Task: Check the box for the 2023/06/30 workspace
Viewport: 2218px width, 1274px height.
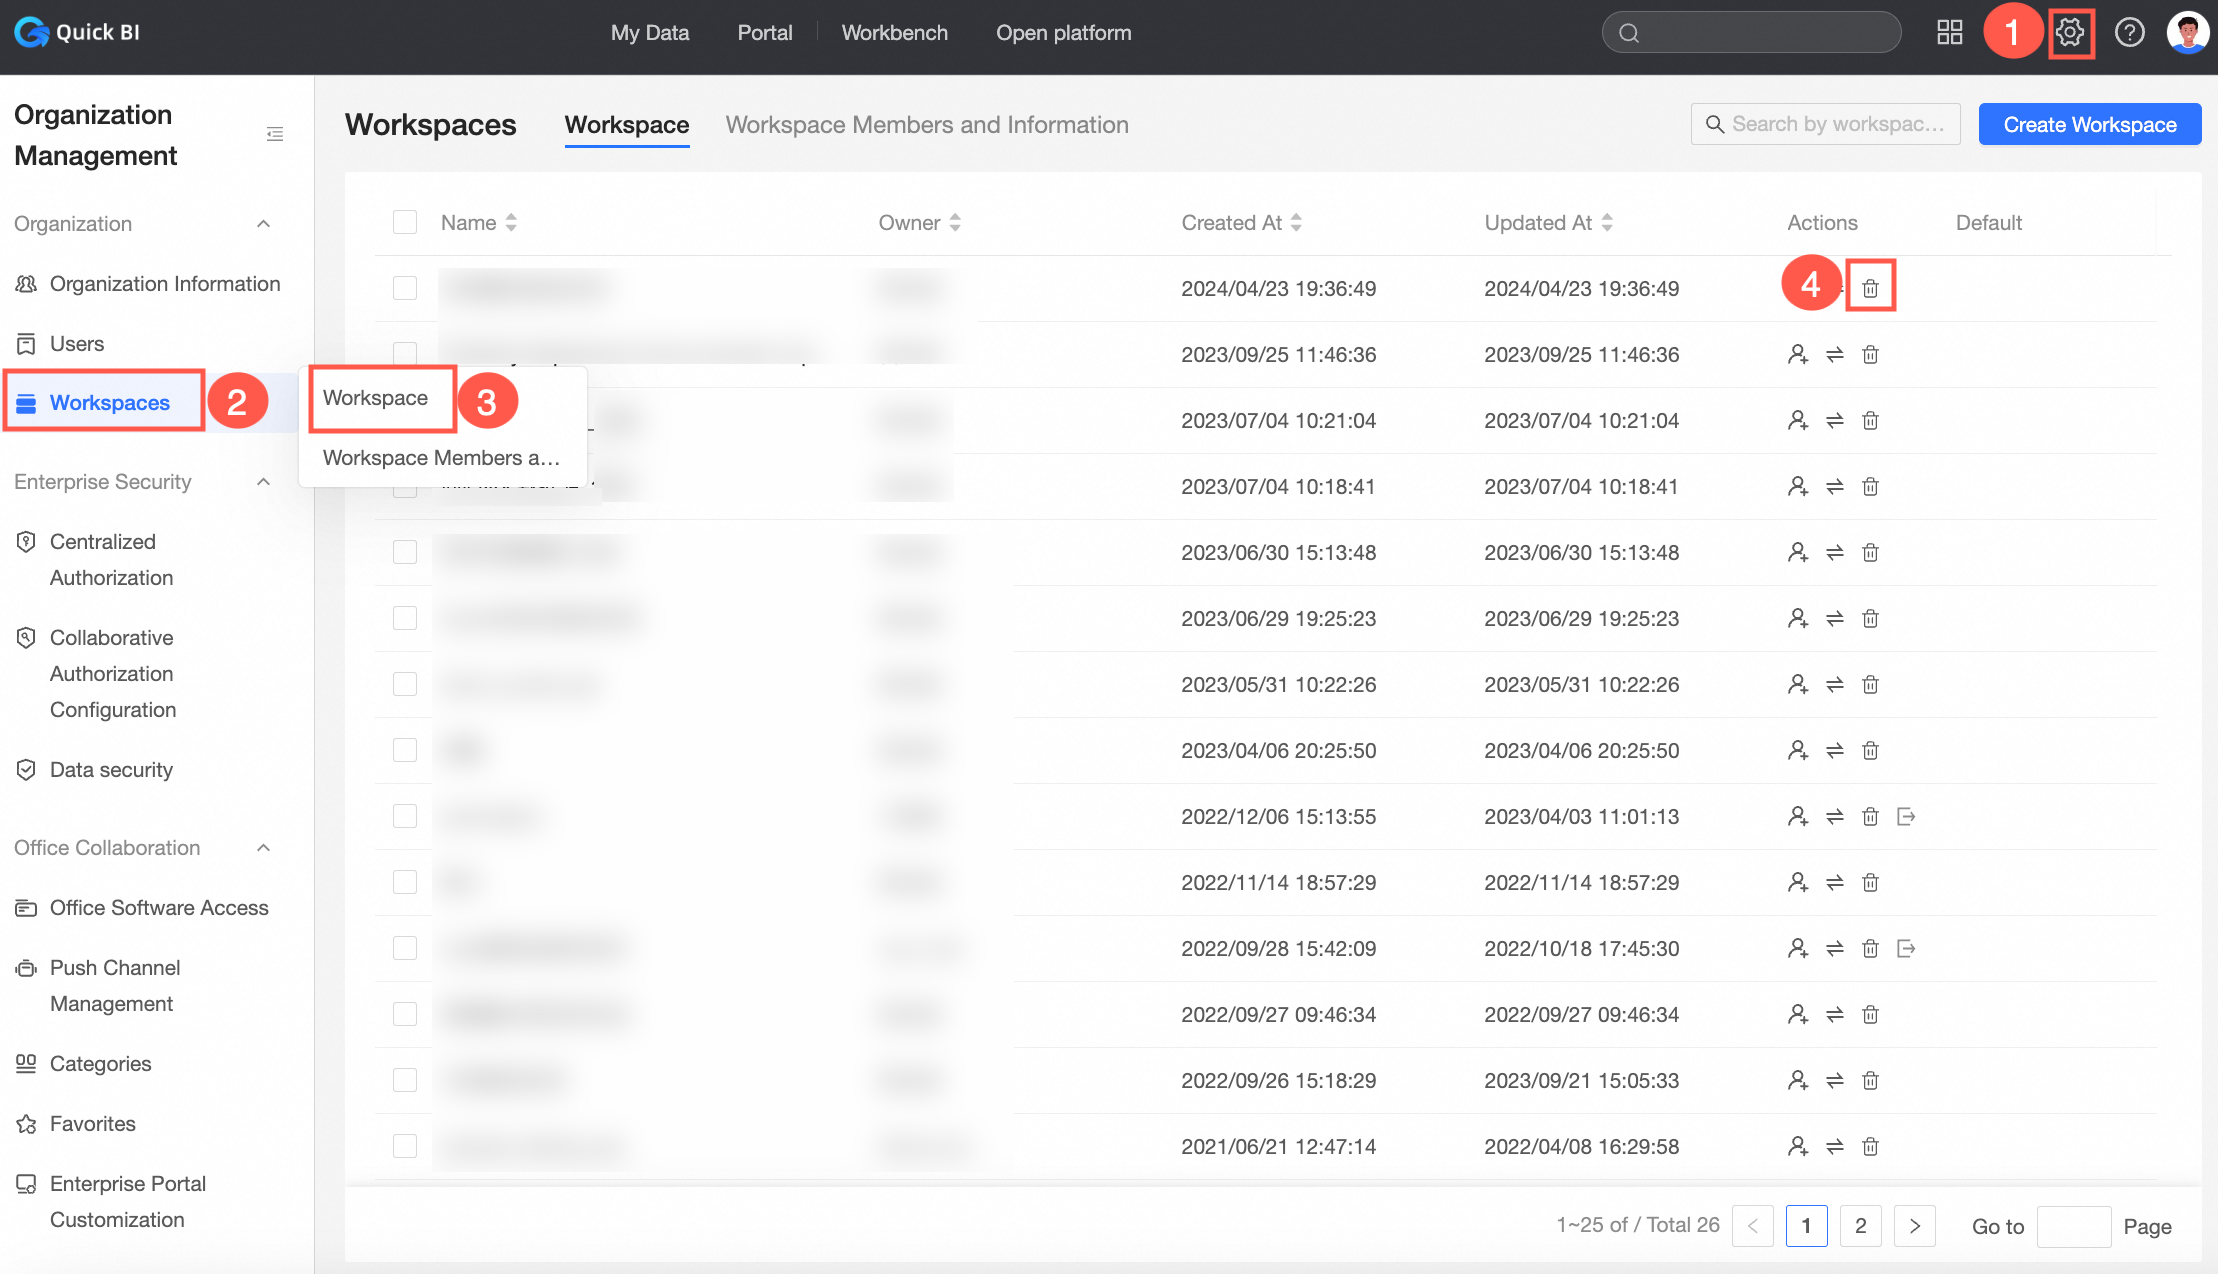Action: point(405,553)
